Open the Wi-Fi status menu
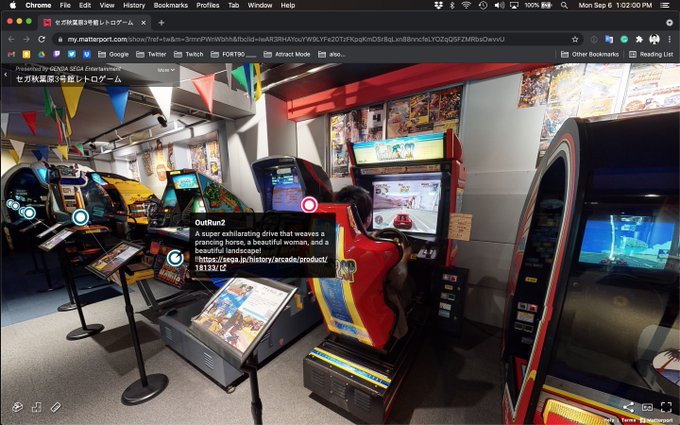 click(x=466, y=5)
